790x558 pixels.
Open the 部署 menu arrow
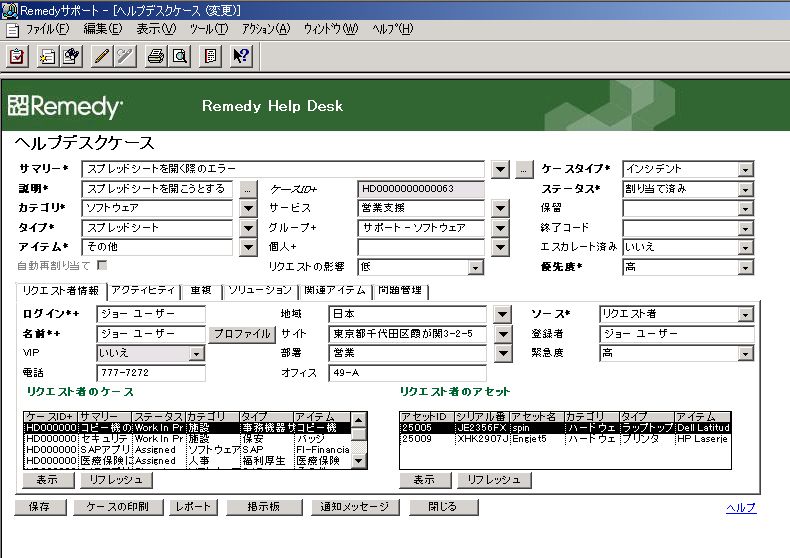coord(502,354)
